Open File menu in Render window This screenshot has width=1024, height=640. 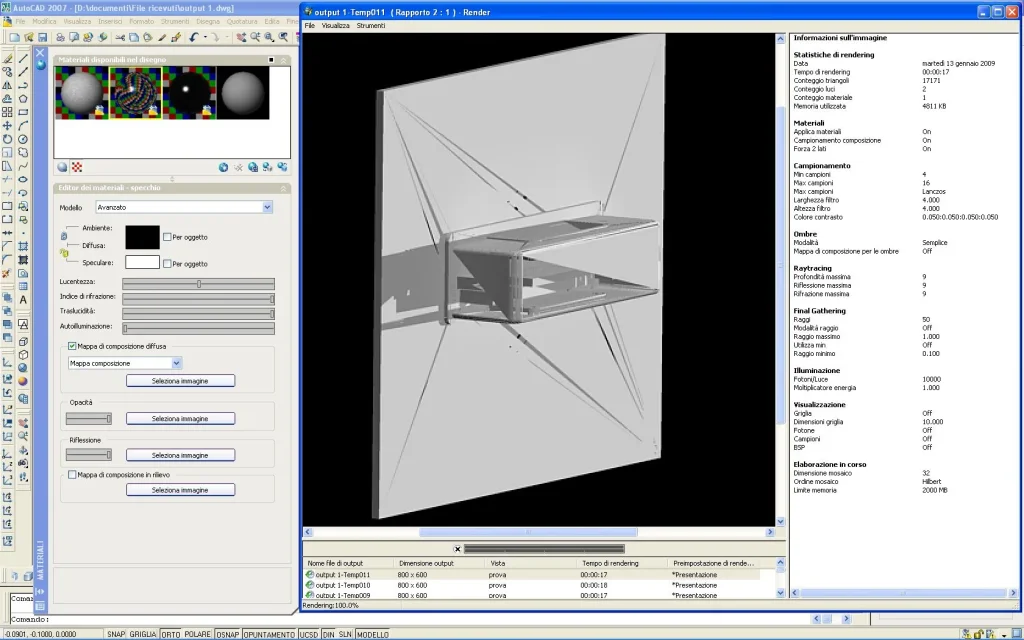310,25
